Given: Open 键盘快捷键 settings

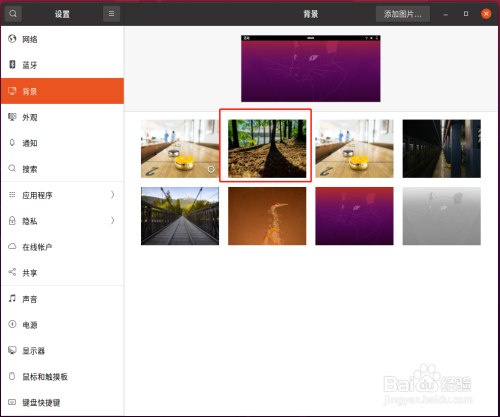Looking at the screenshot, I should (62, 403).
